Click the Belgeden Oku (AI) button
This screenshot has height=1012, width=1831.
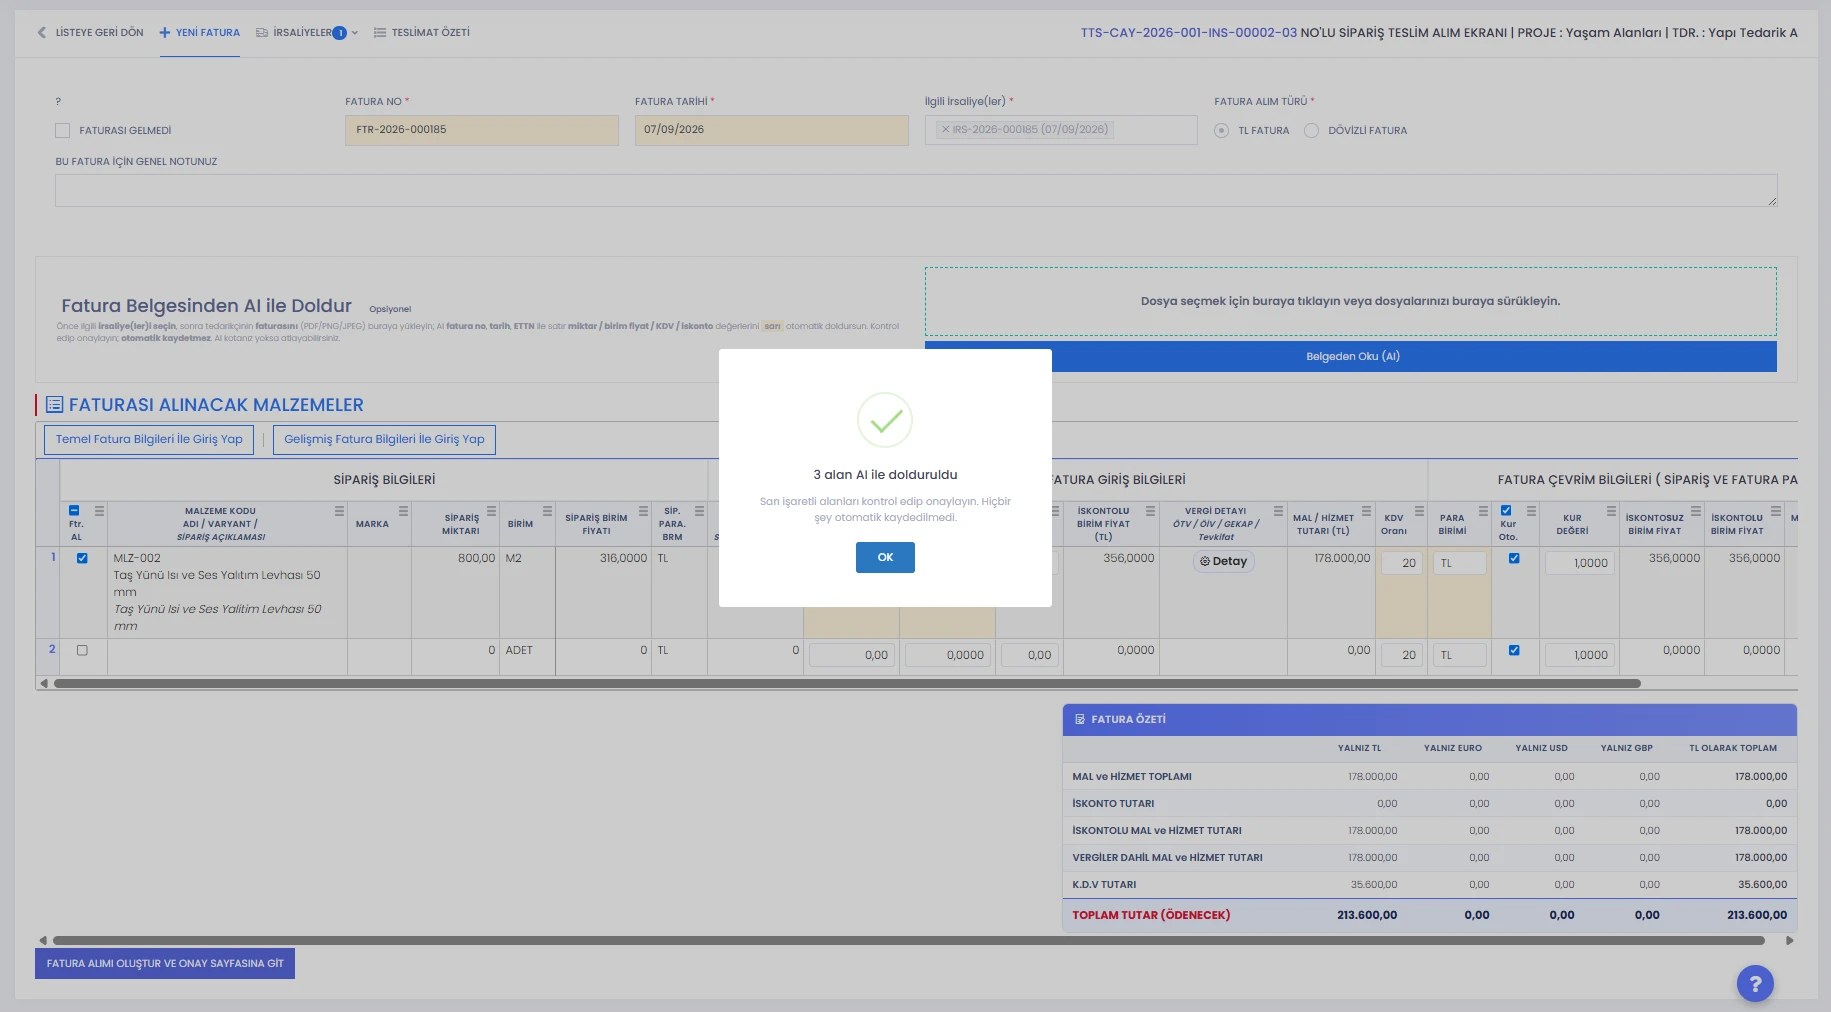1351,357
